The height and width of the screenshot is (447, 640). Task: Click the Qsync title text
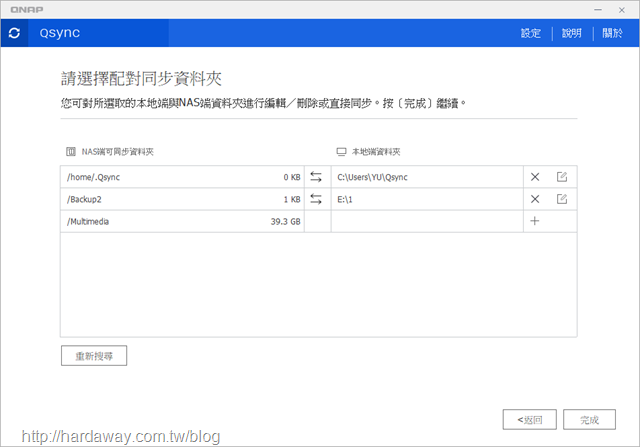point(60,33)
